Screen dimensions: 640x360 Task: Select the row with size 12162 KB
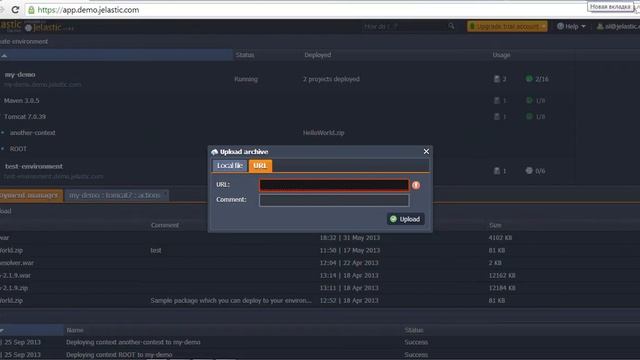click(x=320, y=276)
